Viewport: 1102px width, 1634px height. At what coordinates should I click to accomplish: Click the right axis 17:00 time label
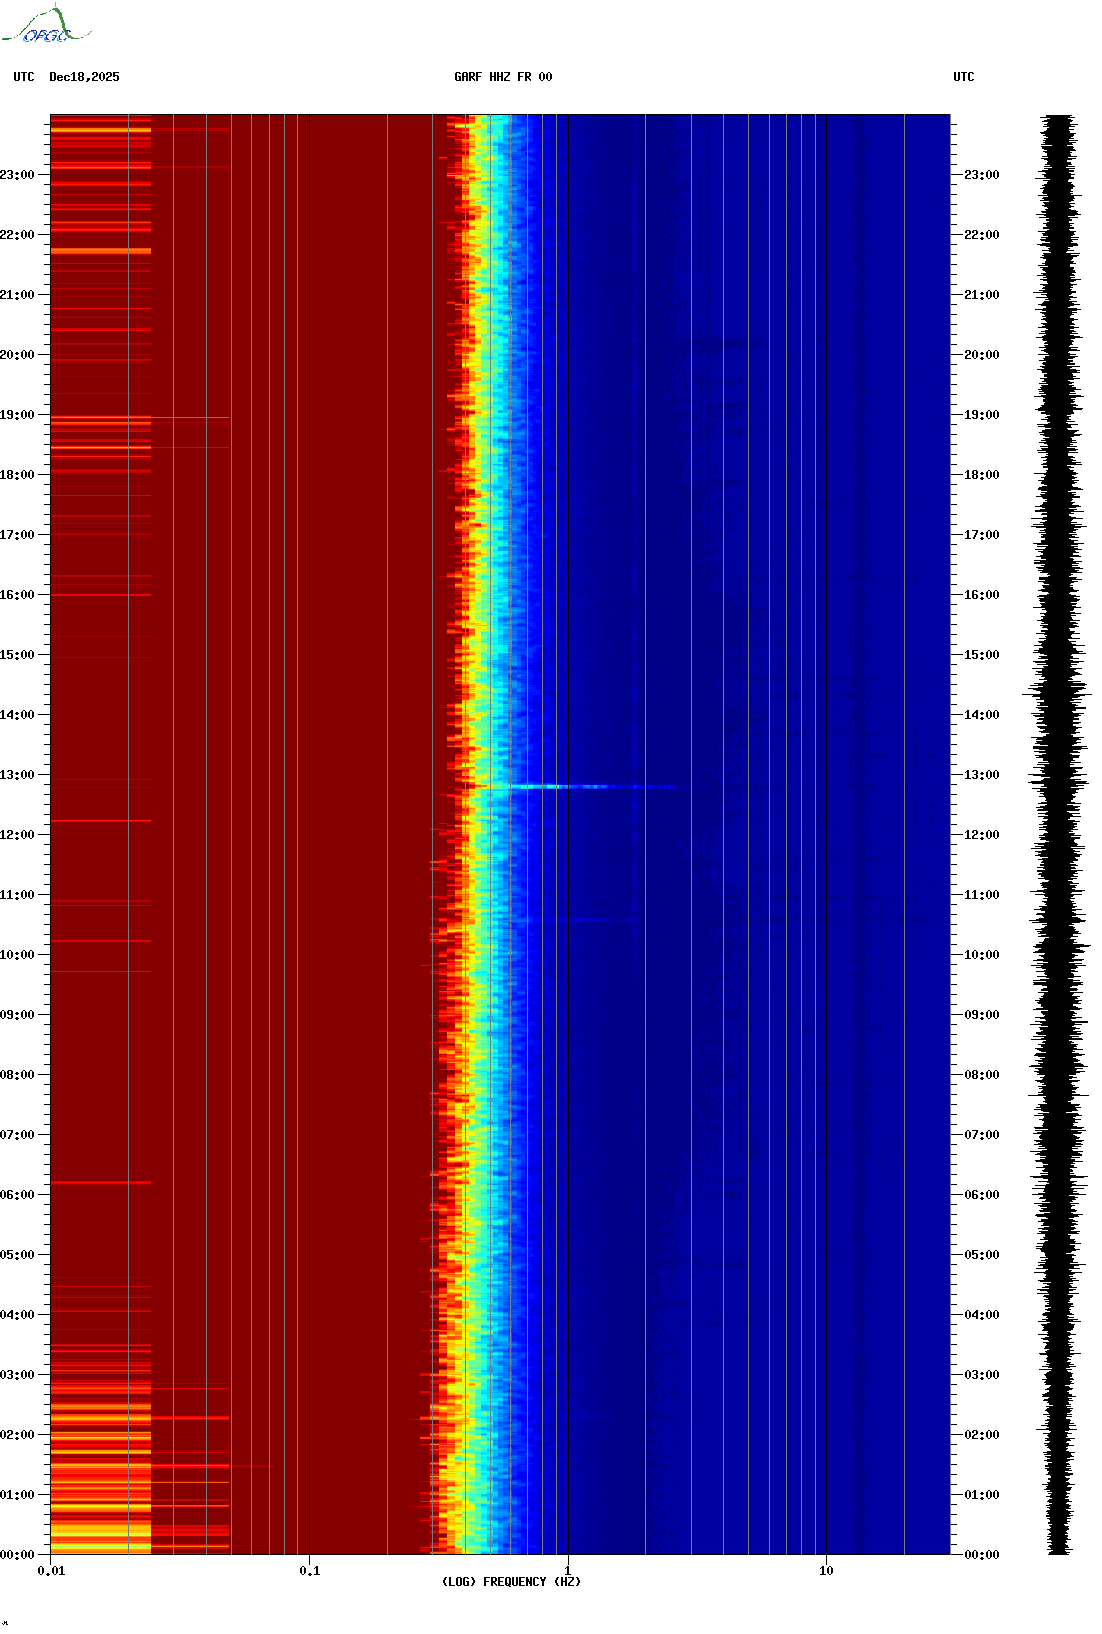[x=982, y=535]
